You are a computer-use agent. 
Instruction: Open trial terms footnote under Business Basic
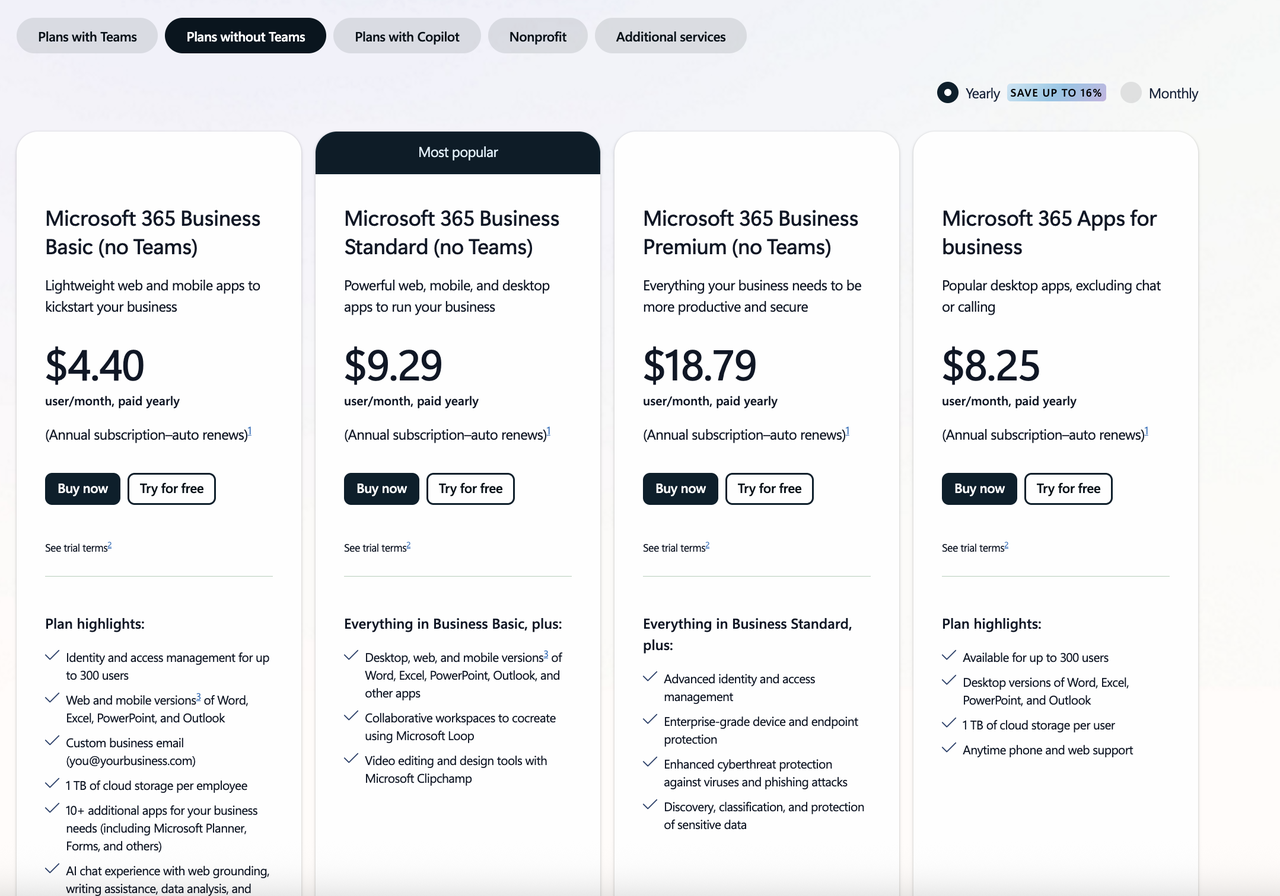point(109,546)
